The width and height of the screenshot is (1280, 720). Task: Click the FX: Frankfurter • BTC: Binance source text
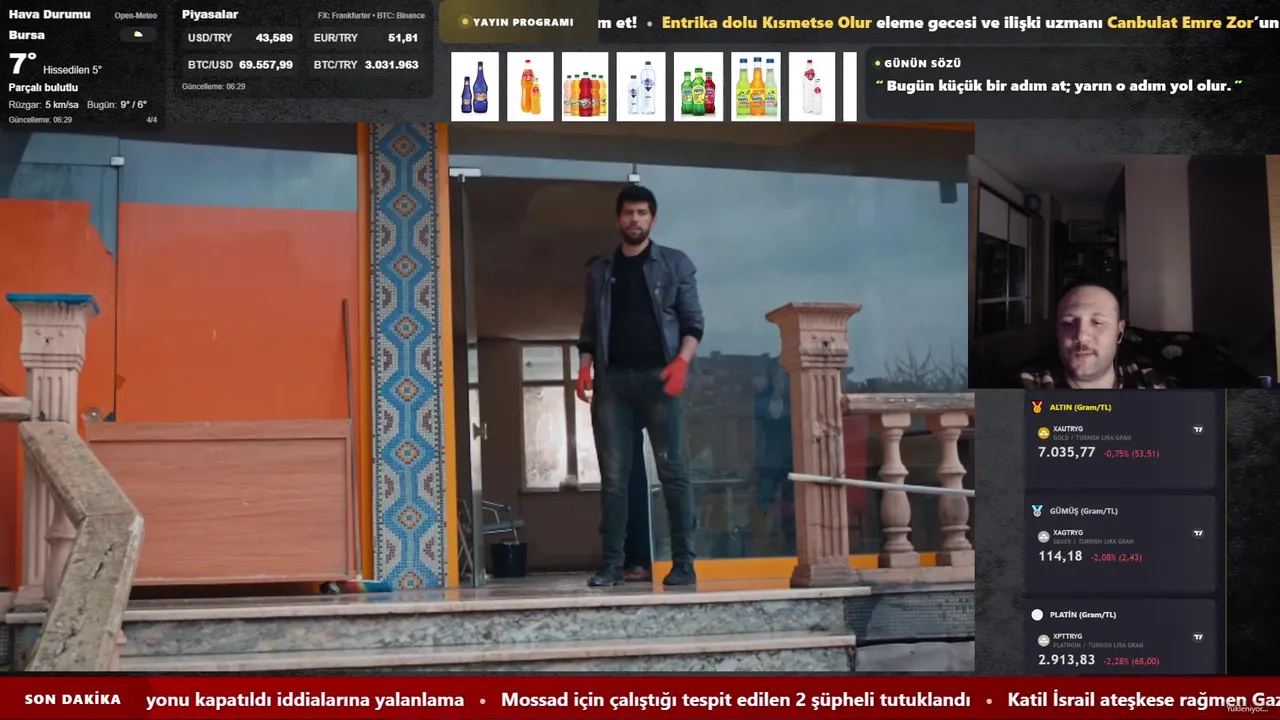click(x=371, y=16)
